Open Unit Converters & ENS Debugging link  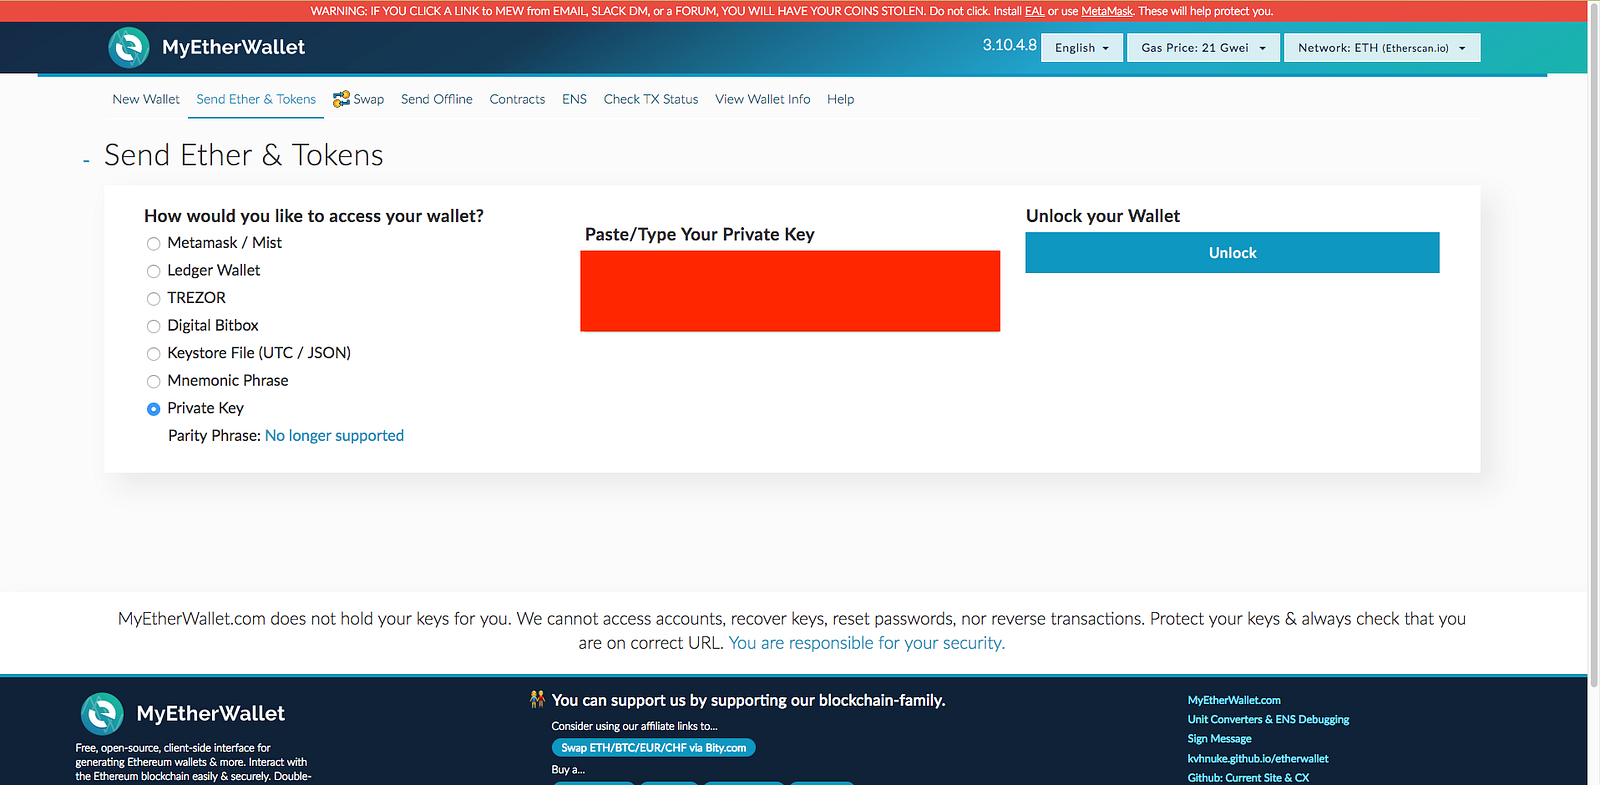1268,719
